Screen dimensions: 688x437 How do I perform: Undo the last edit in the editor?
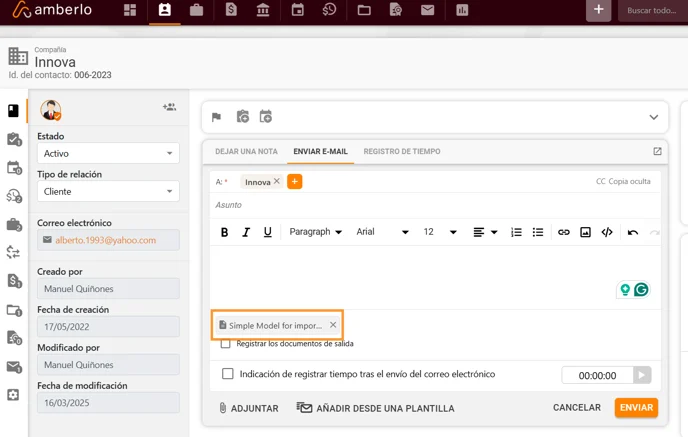point(633,232)
